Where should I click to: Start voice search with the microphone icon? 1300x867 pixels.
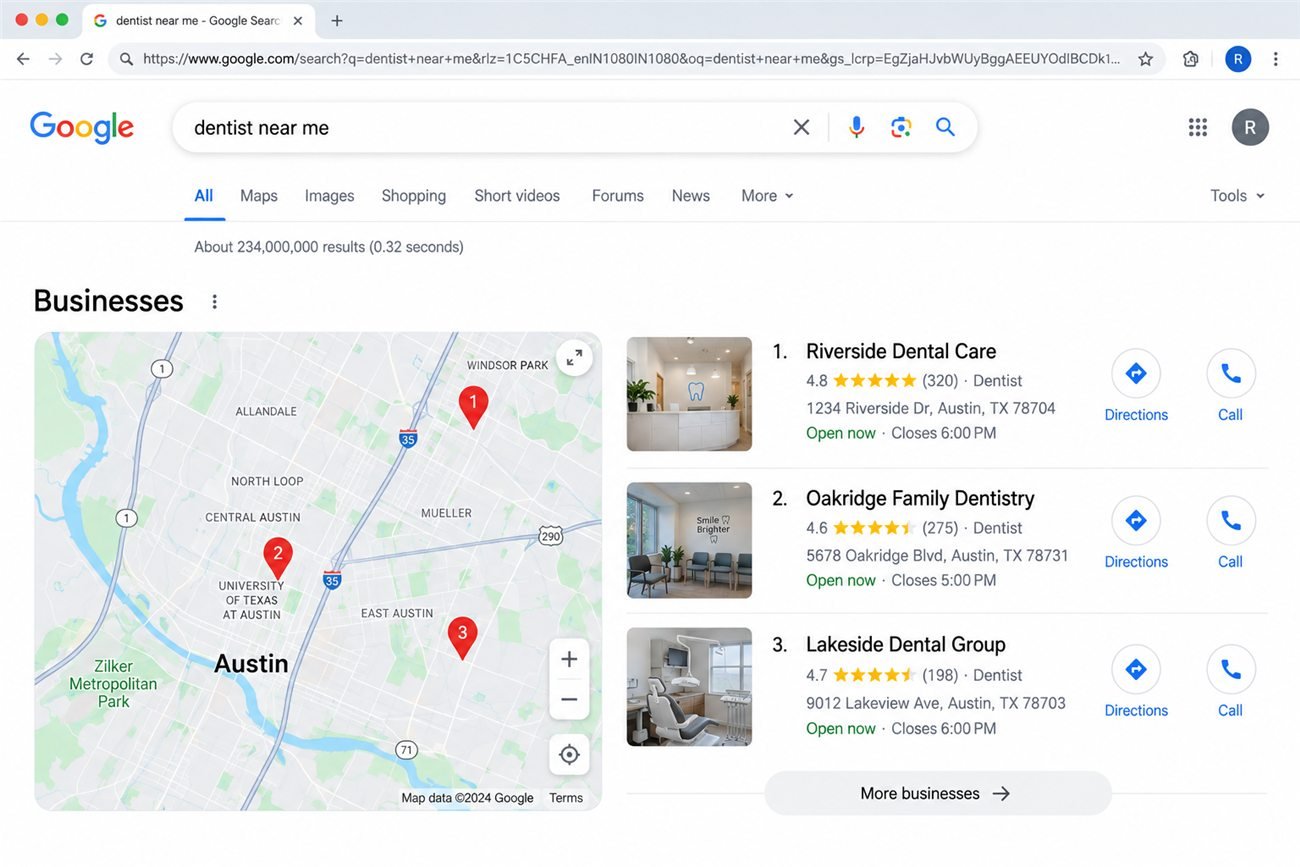(856, 127)
